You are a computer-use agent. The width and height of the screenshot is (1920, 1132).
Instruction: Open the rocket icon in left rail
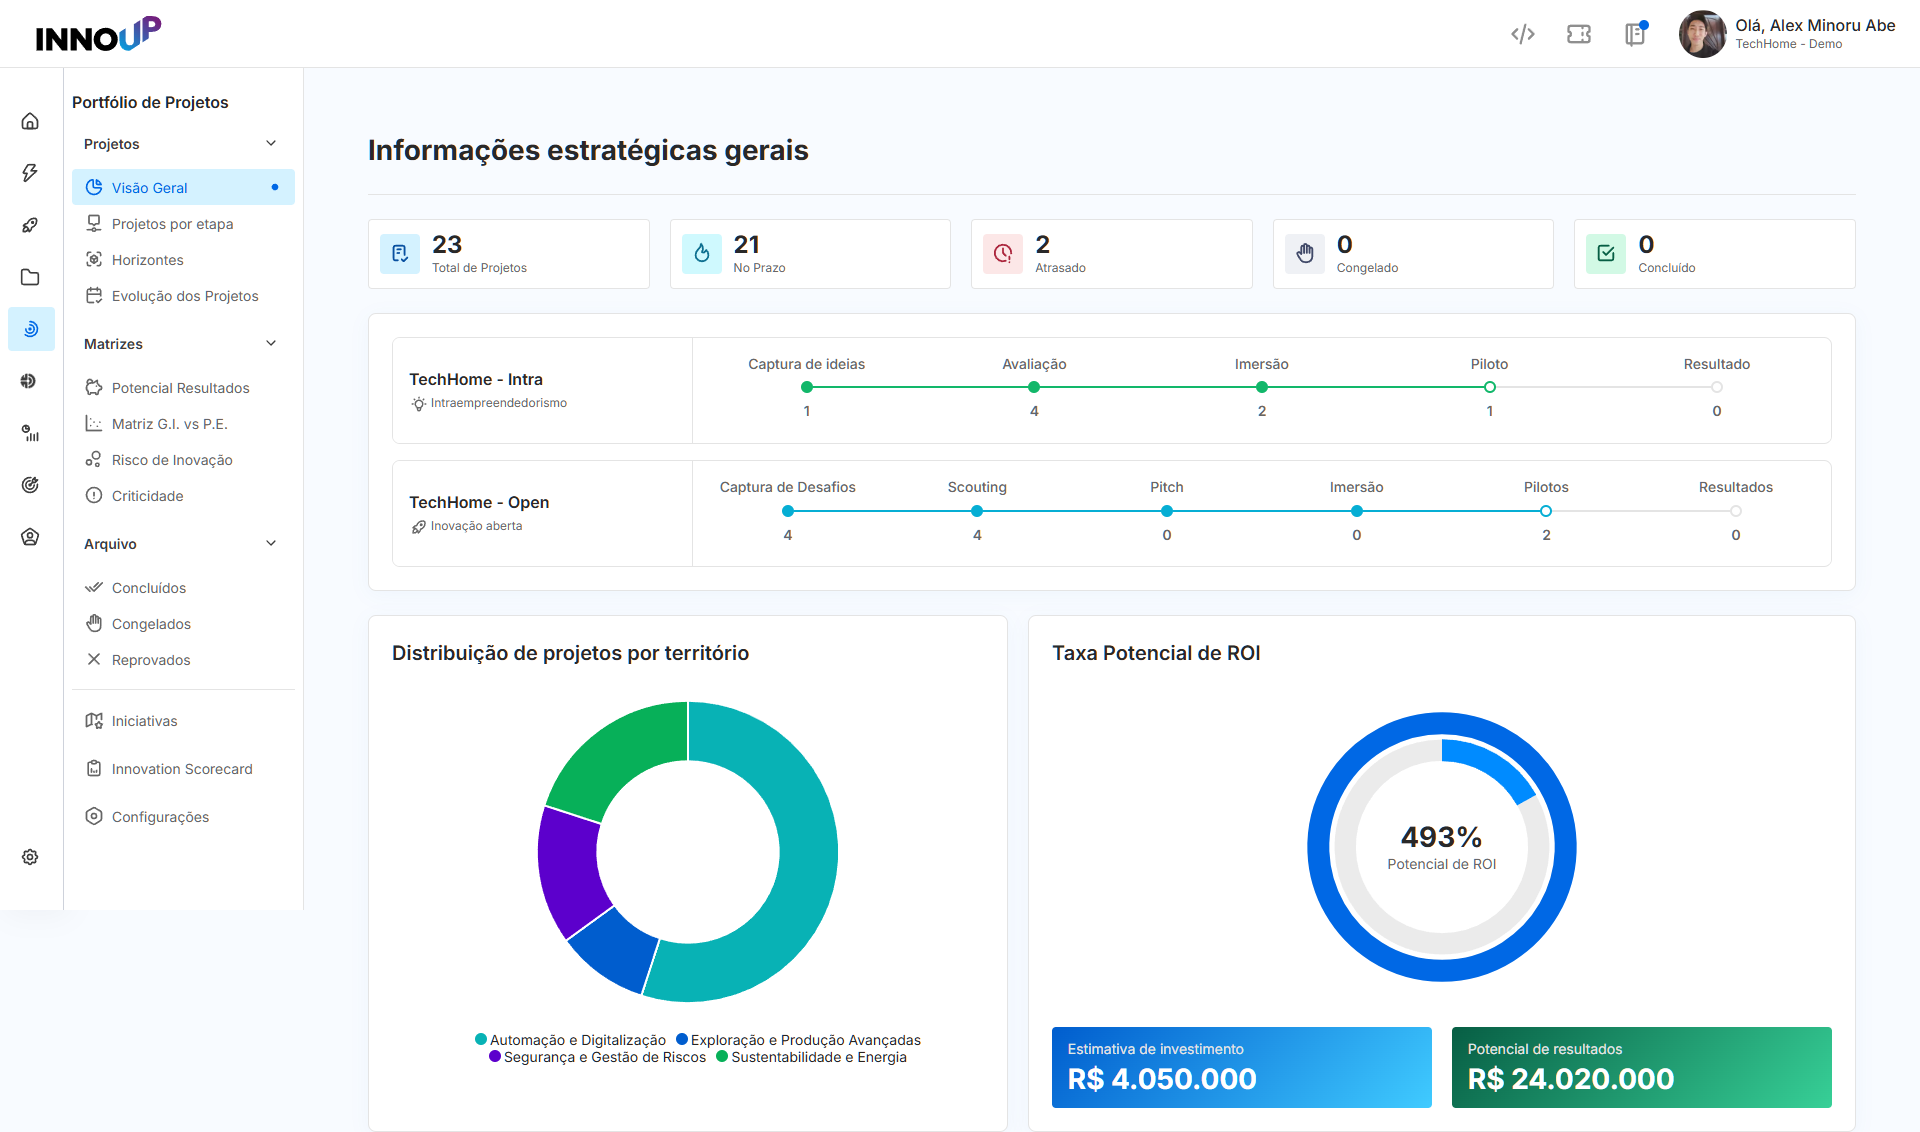[x=30, y=225]
